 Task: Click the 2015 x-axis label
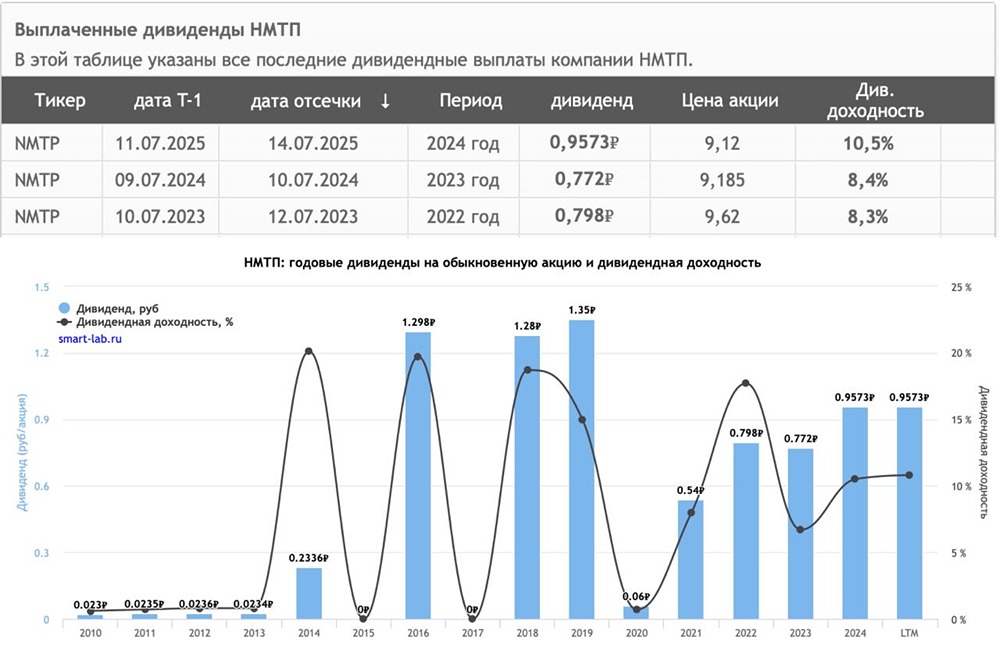pos(364,633)
